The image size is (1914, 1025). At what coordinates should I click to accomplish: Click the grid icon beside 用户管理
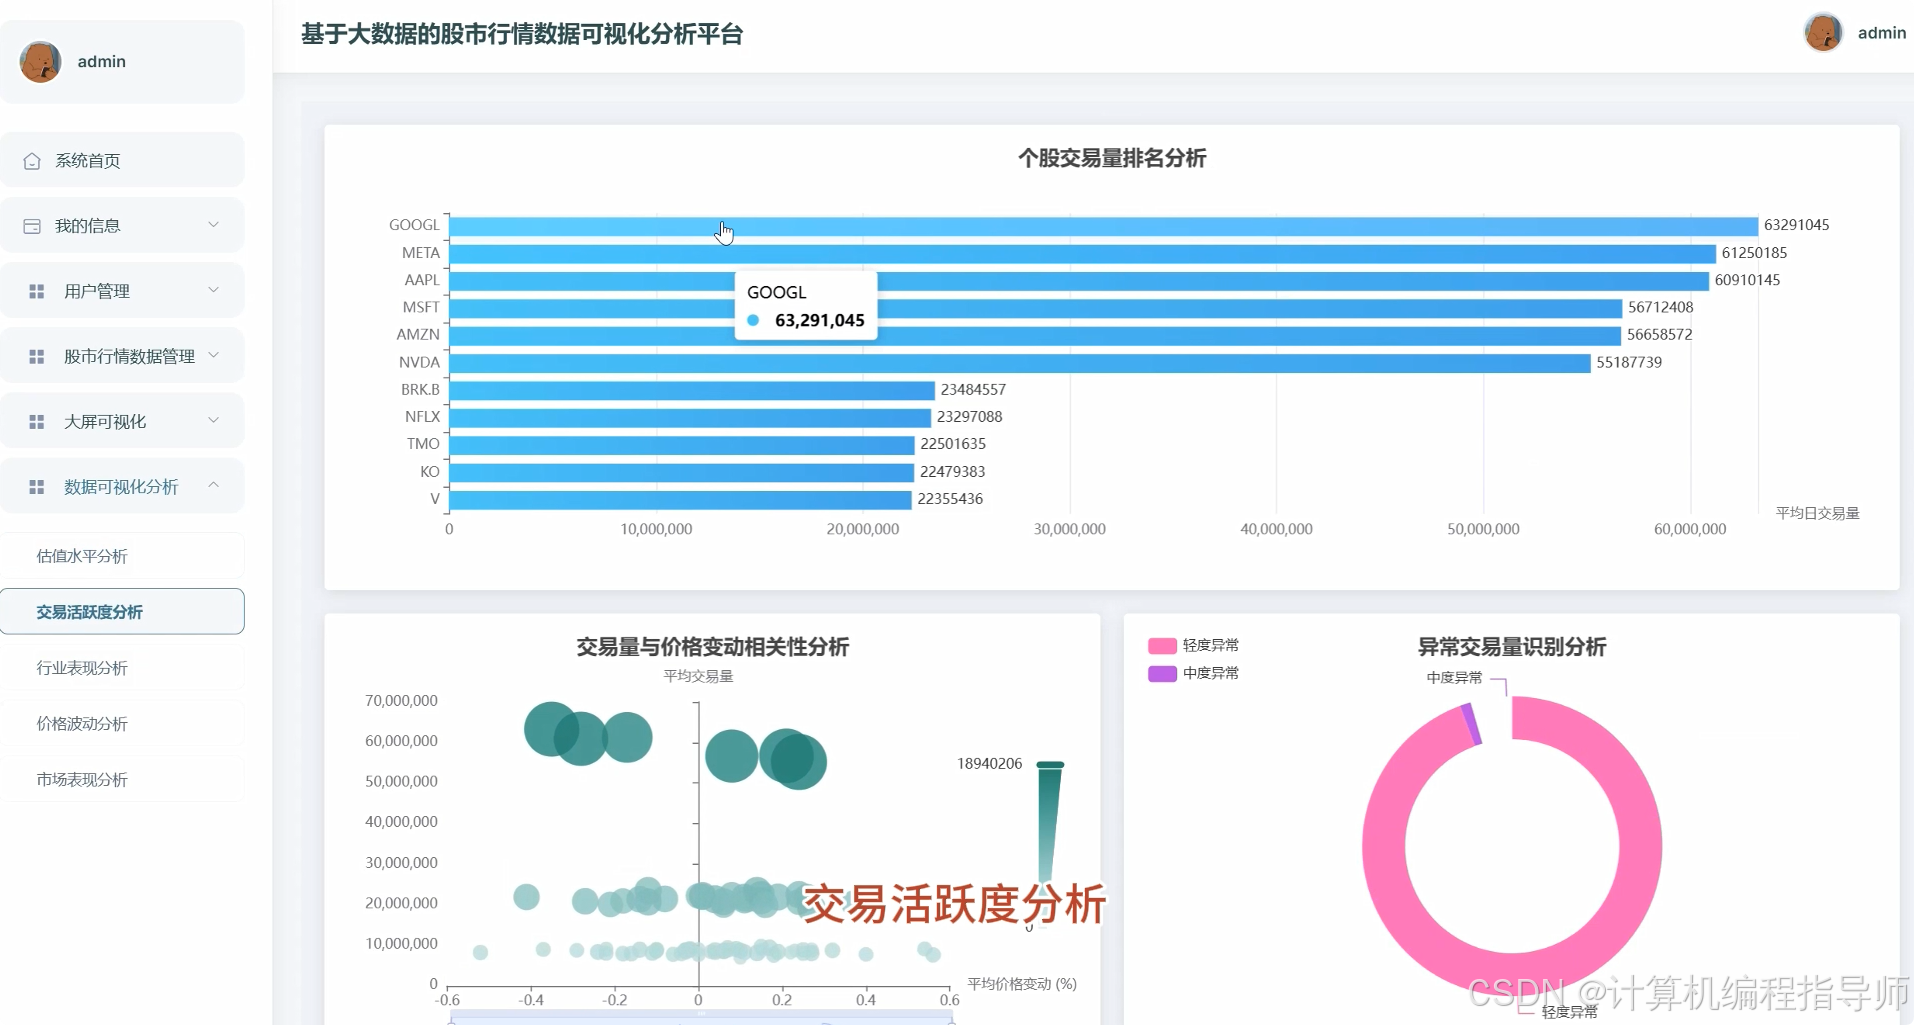(x=37, y=291)
